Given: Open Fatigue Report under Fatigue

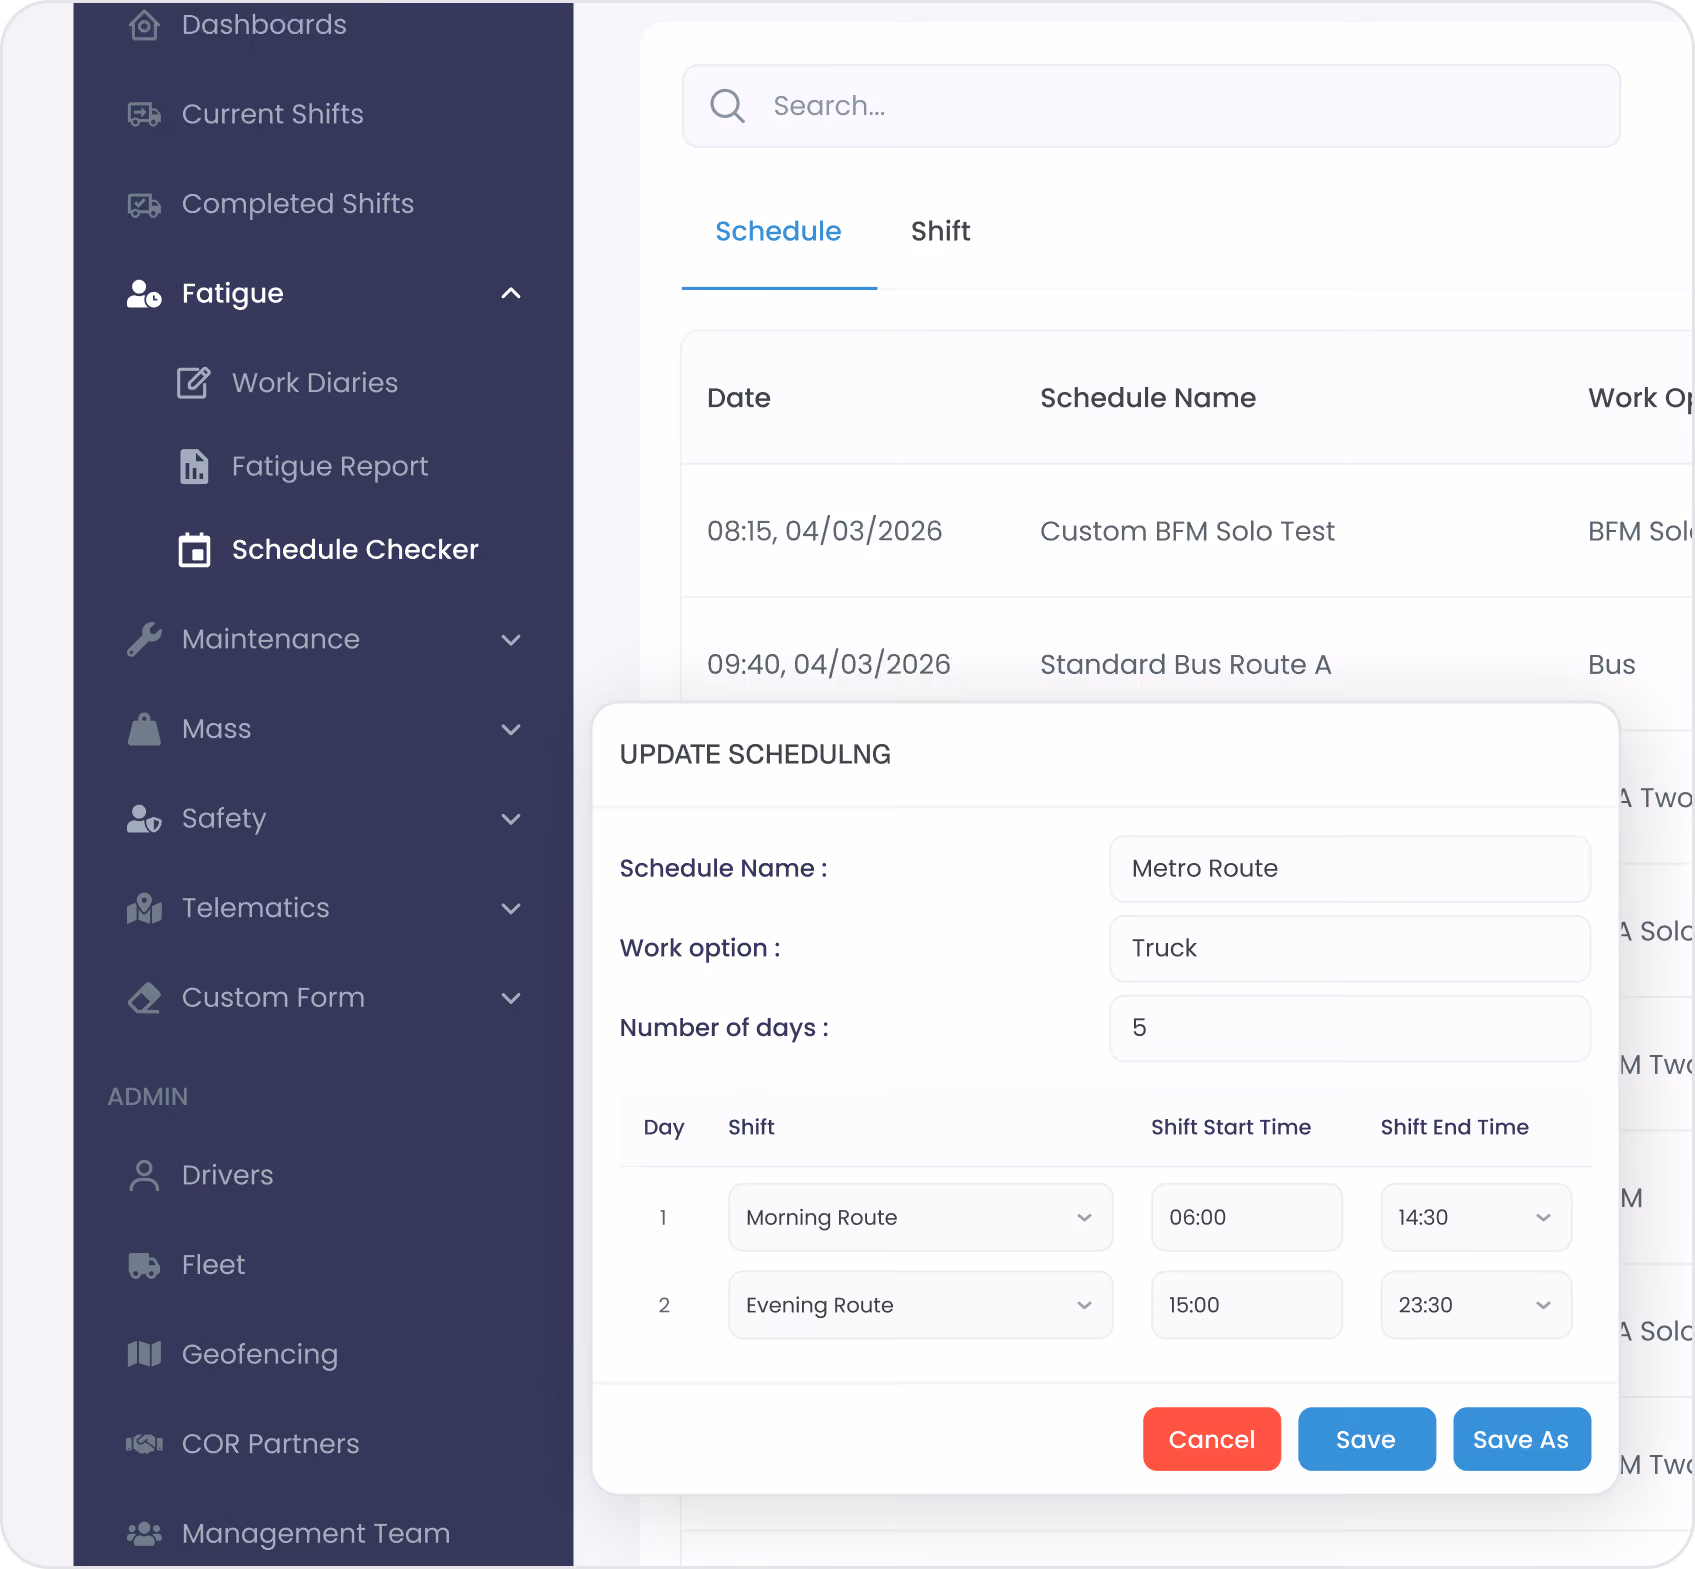Looking at the screenshot, I should point(329,467).
